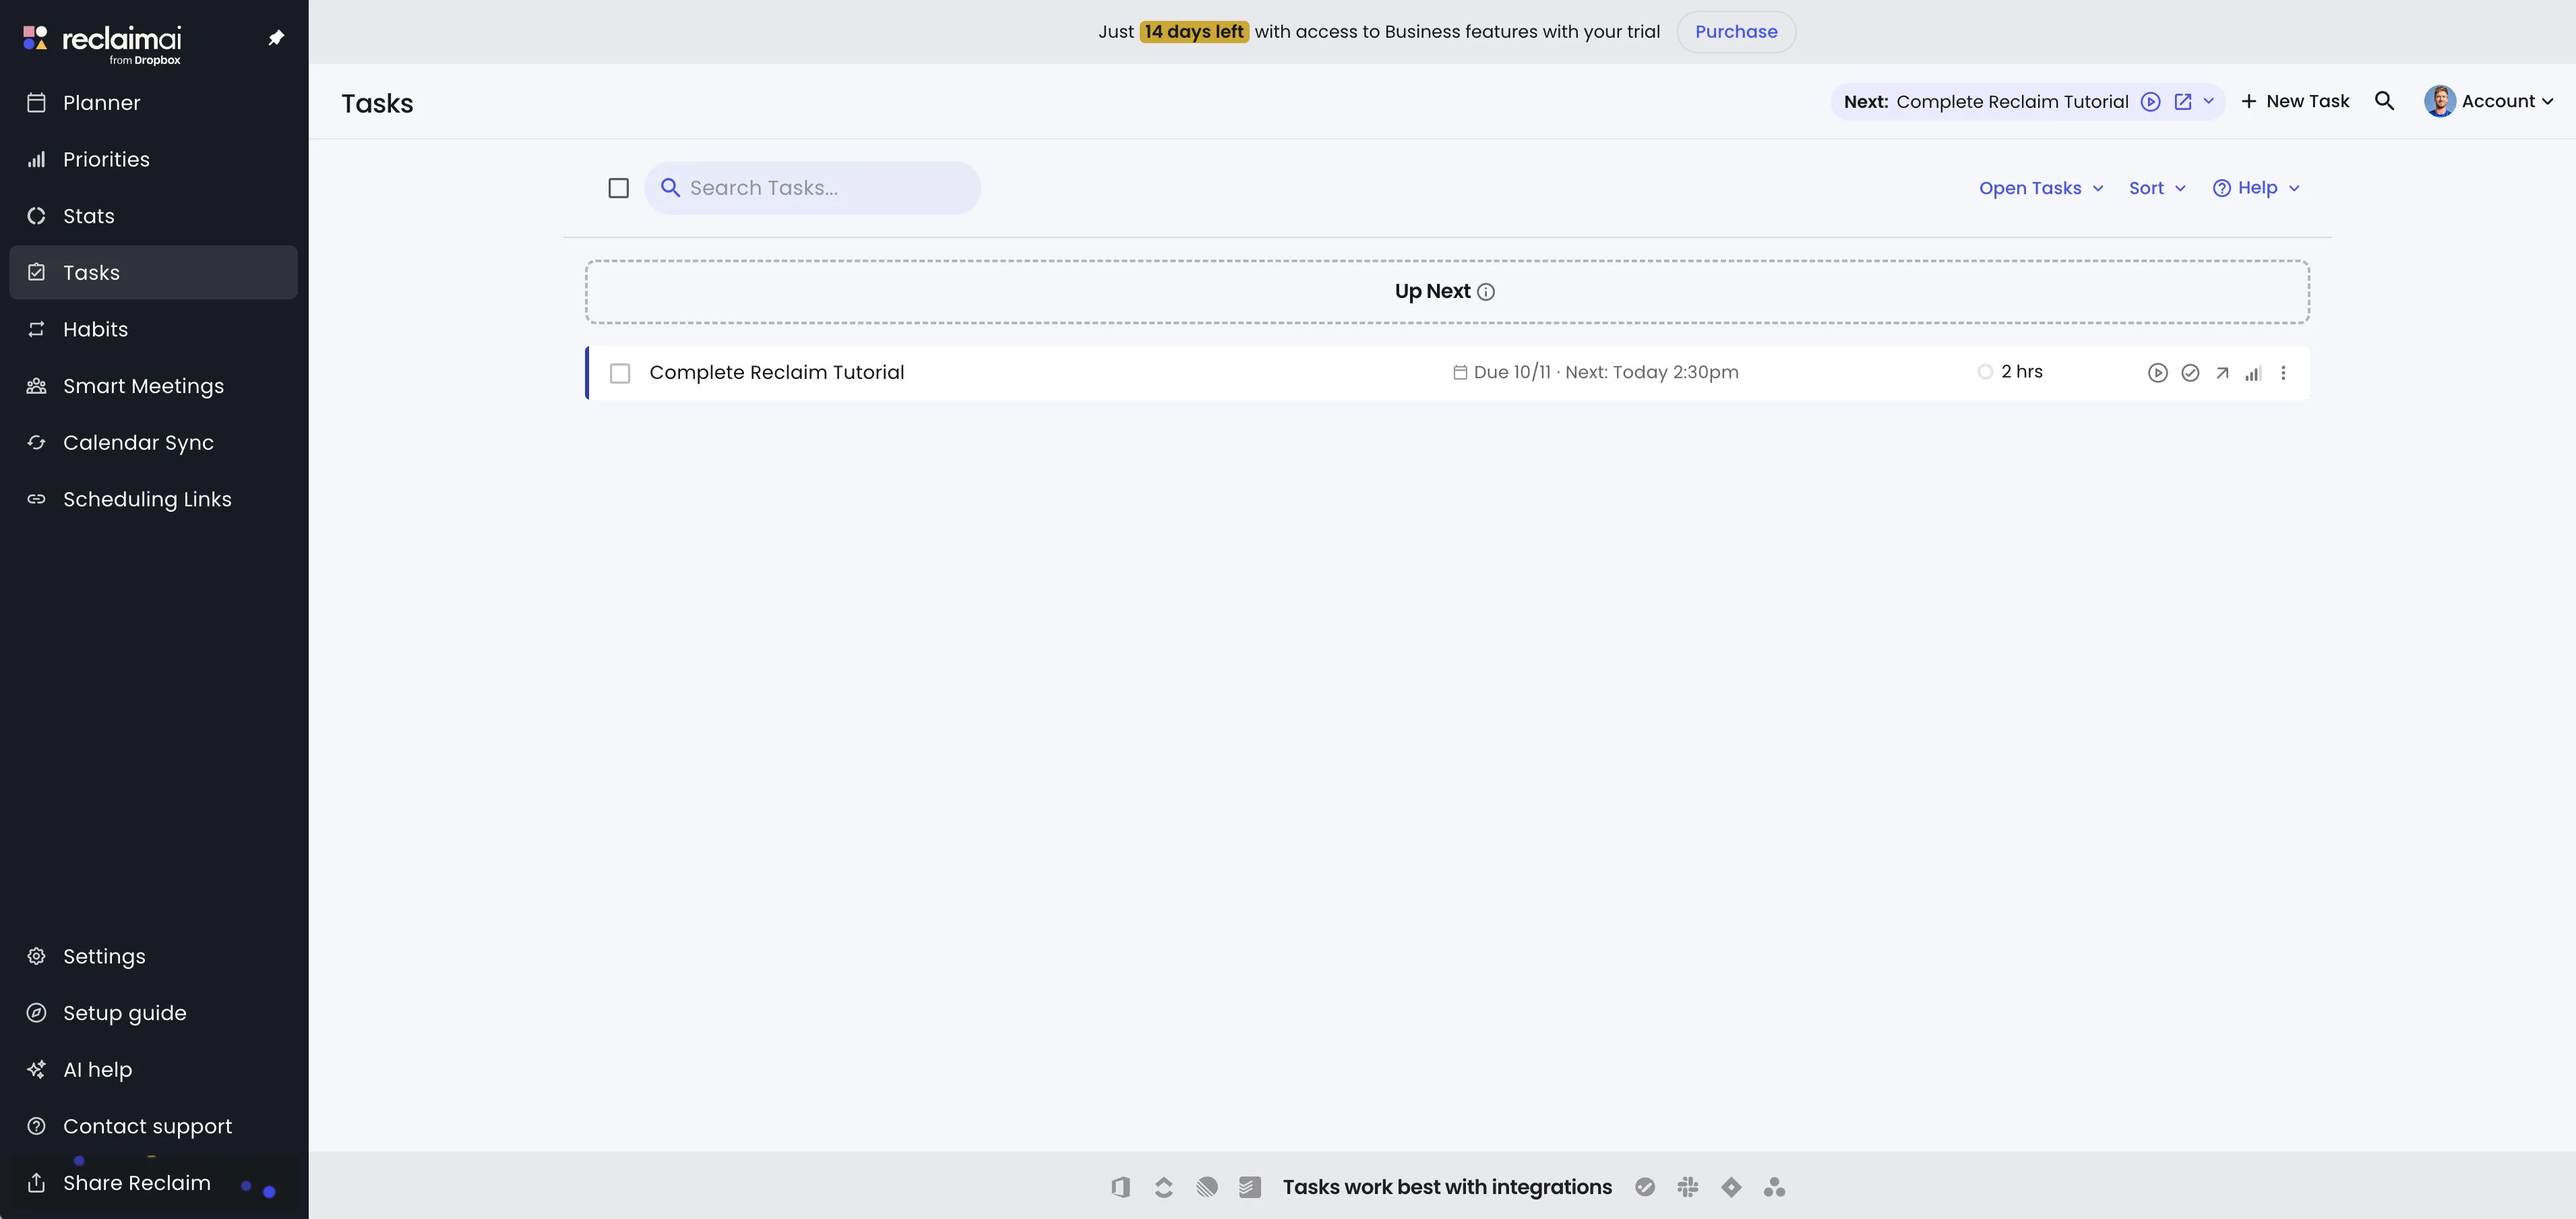This screenshot has height=1219, width=2576.
Task: Check the Complete Reclaim Tutorial checkbox
Action: 620,373
